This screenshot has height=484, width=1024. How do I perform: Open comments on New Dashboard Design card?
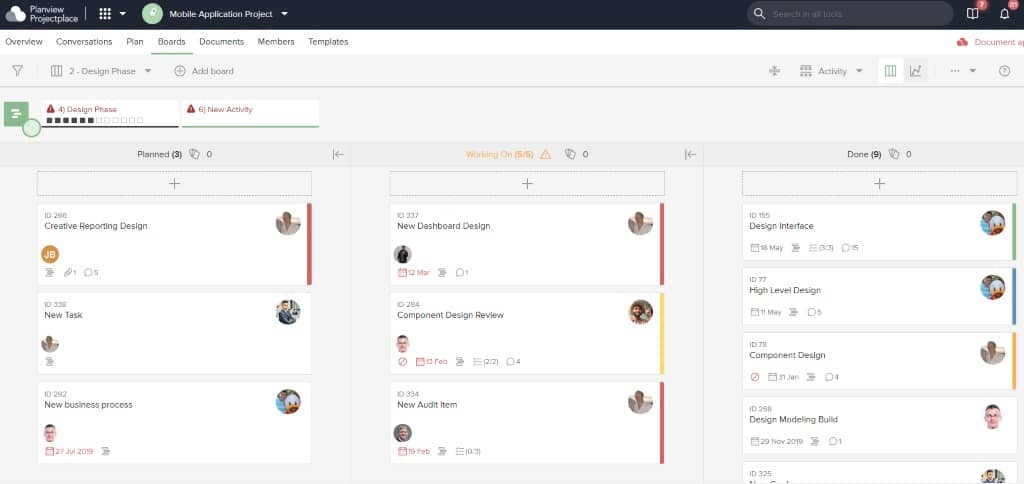point(462,272)
